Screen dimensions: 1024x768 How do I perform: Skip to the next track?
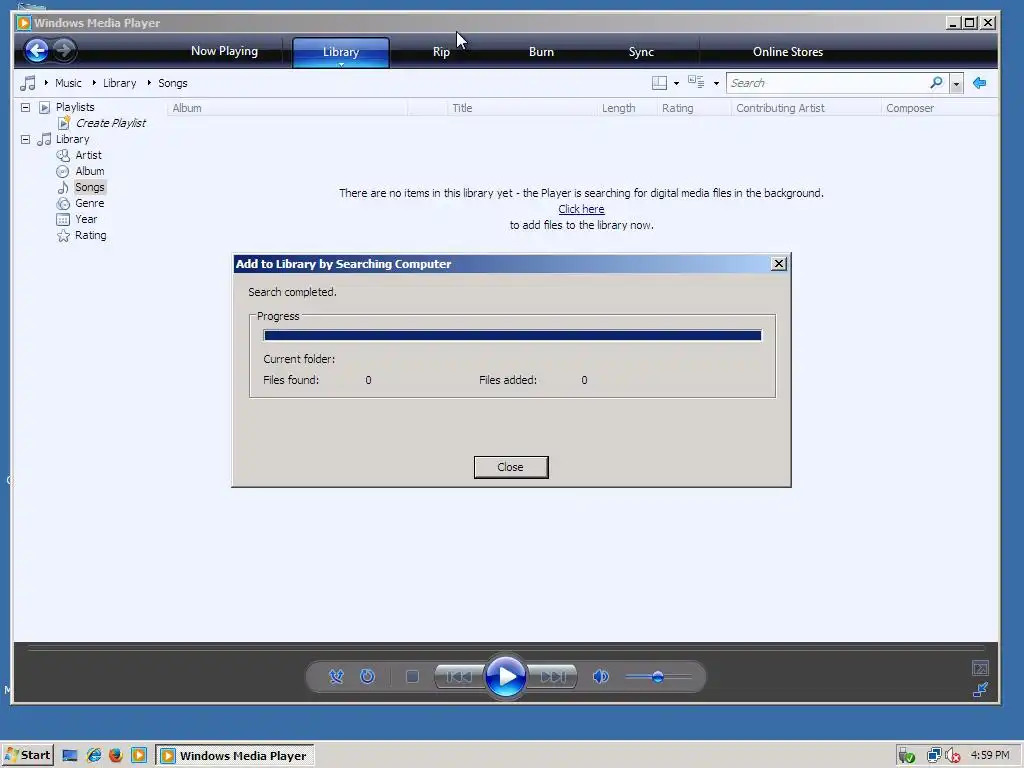[552, 677]
